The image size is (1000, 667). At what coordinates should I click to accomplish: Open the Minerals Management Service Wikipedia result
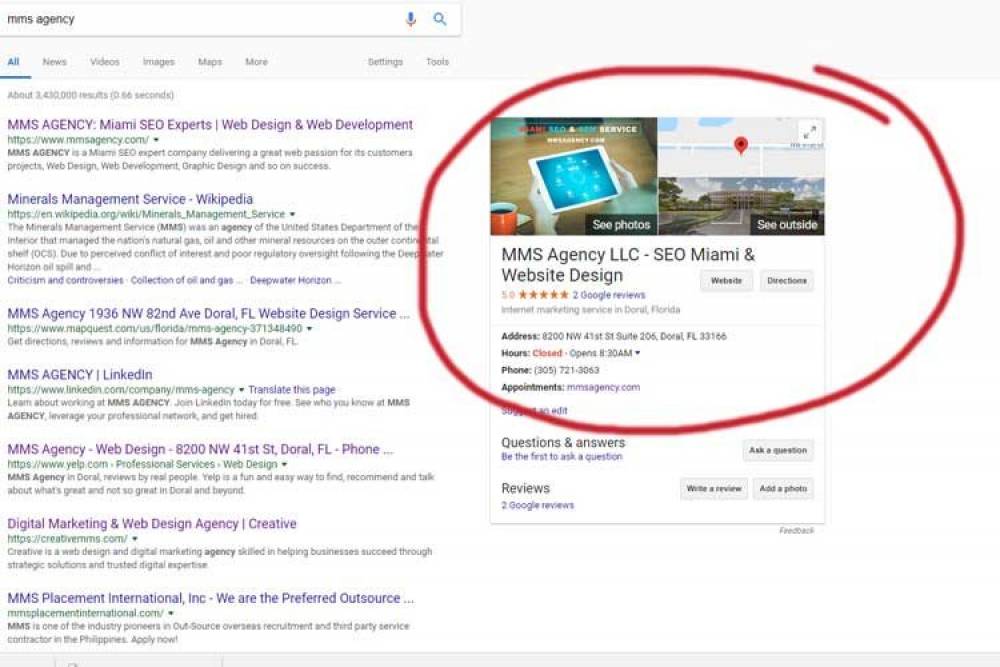(130, 199)
